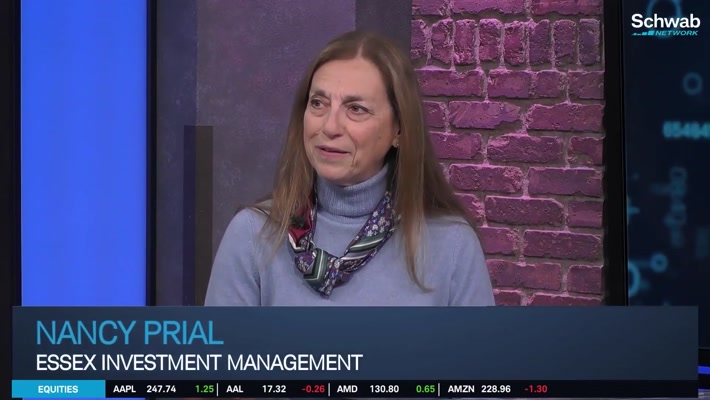
Task: Select the red -0.26 change value
Action: coord(313,389)
